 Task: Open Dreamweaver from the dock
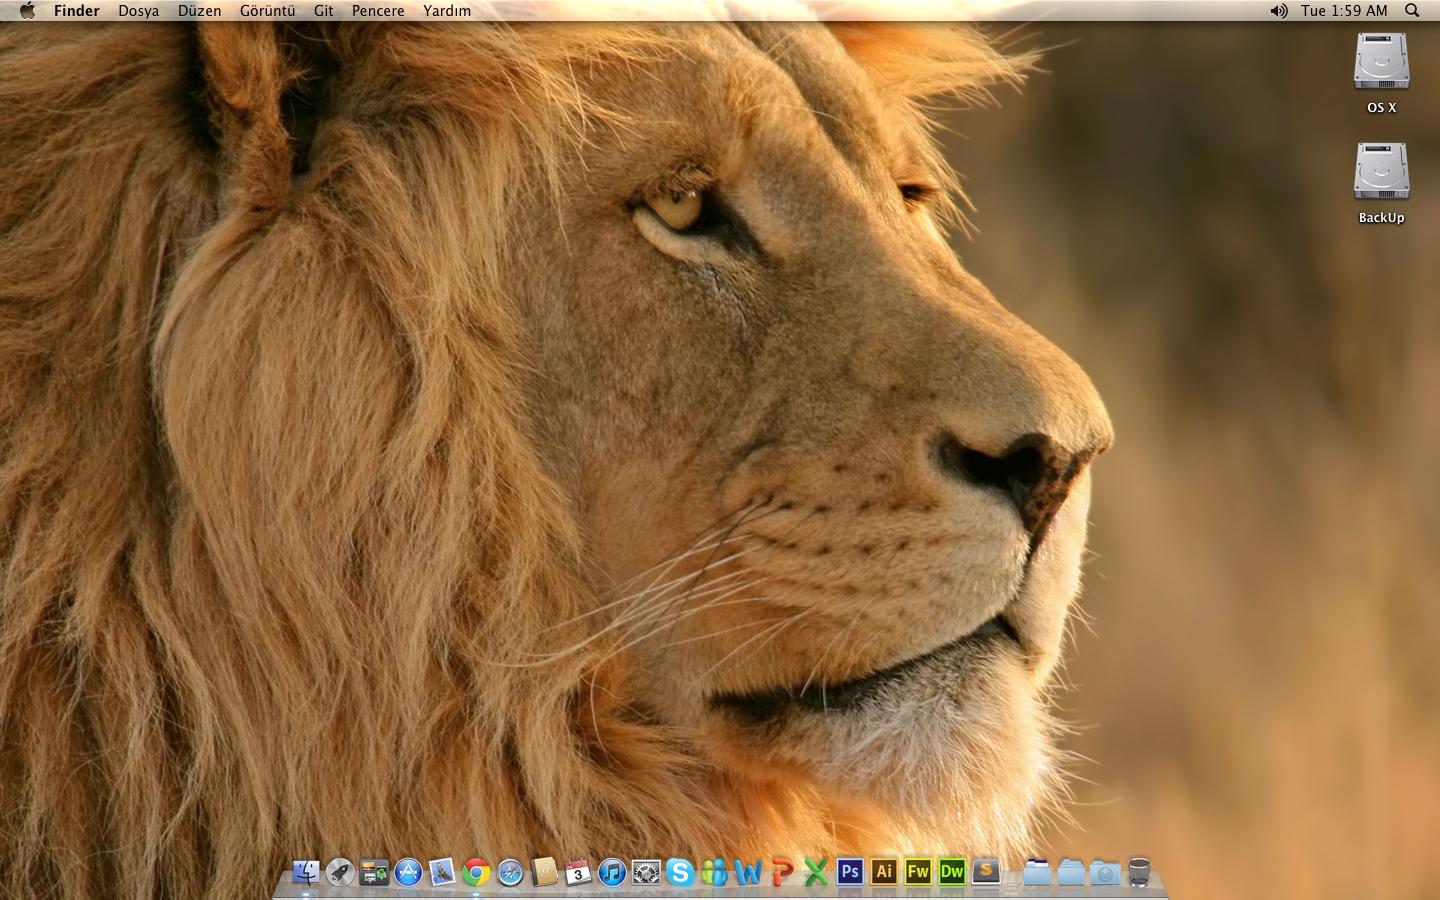[x=952, y=872]
